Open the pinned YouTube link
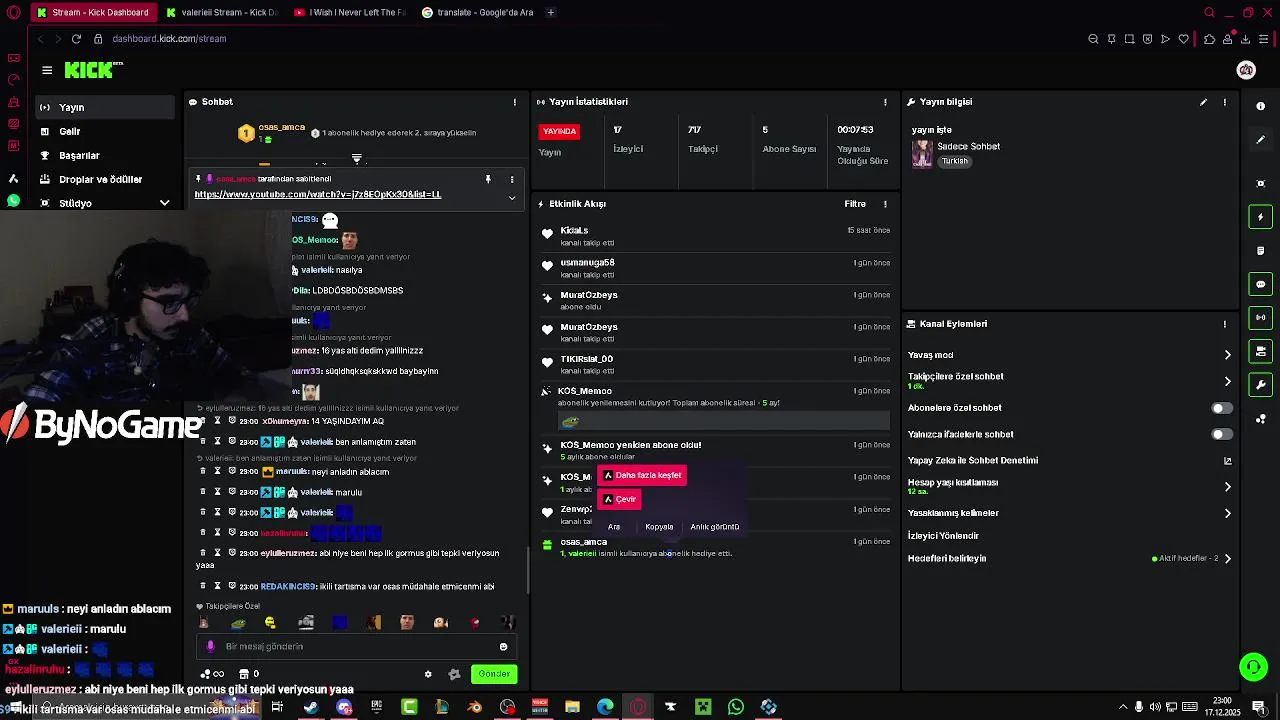This screenshot has width=1280, height=720. (x=317, y=194)
